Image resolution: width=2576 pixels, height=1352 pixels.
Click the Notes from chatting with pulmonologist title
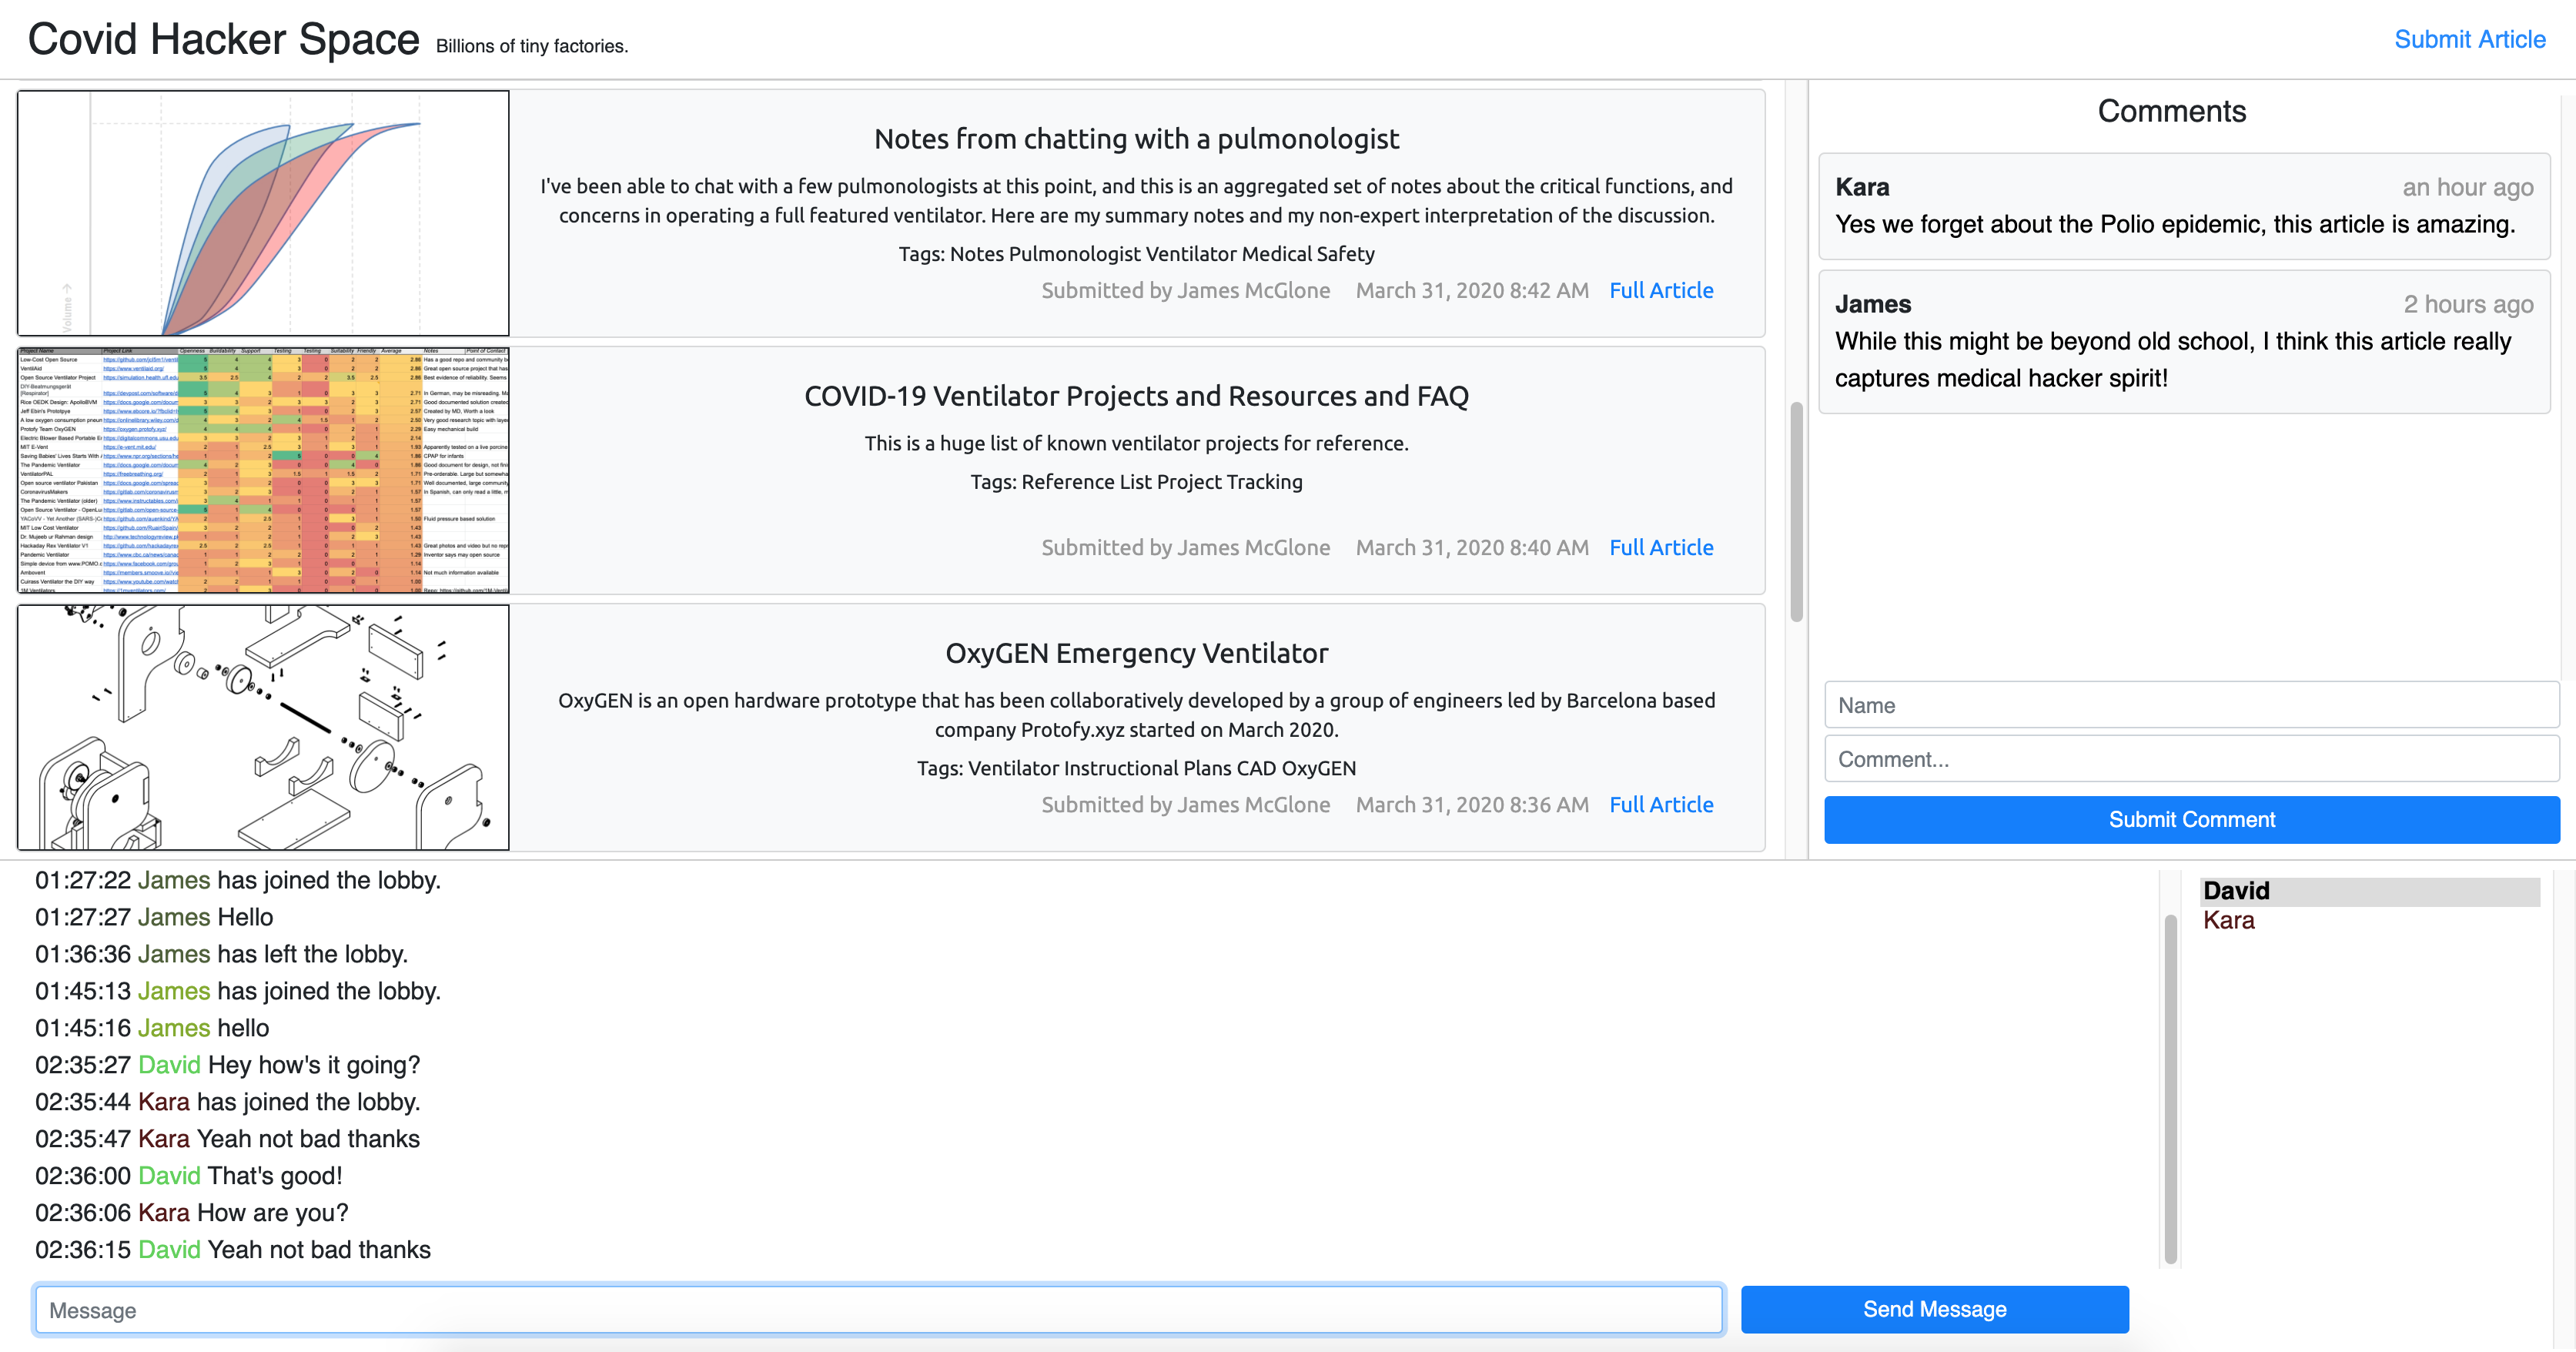[x=1136, y=139]
